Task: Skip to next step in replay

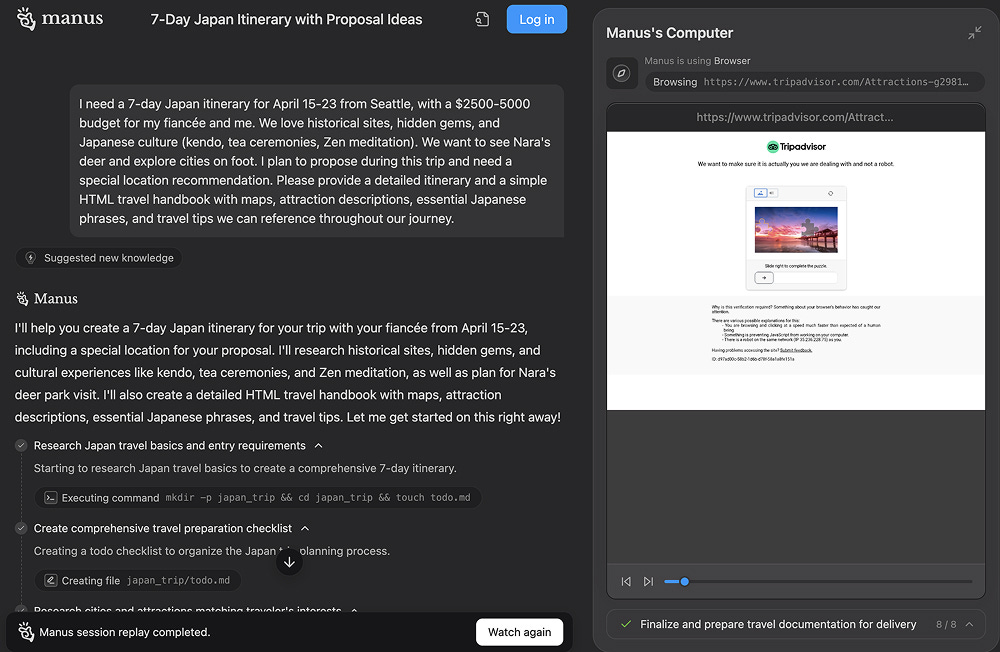Action: click(648, 582)
